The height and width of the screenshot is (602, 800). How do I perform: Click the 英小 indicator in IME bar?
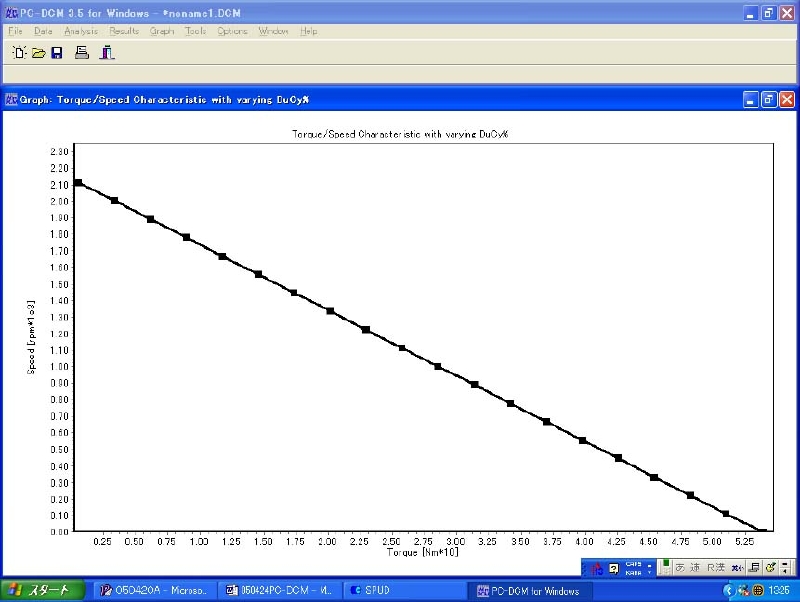(737, 567)
